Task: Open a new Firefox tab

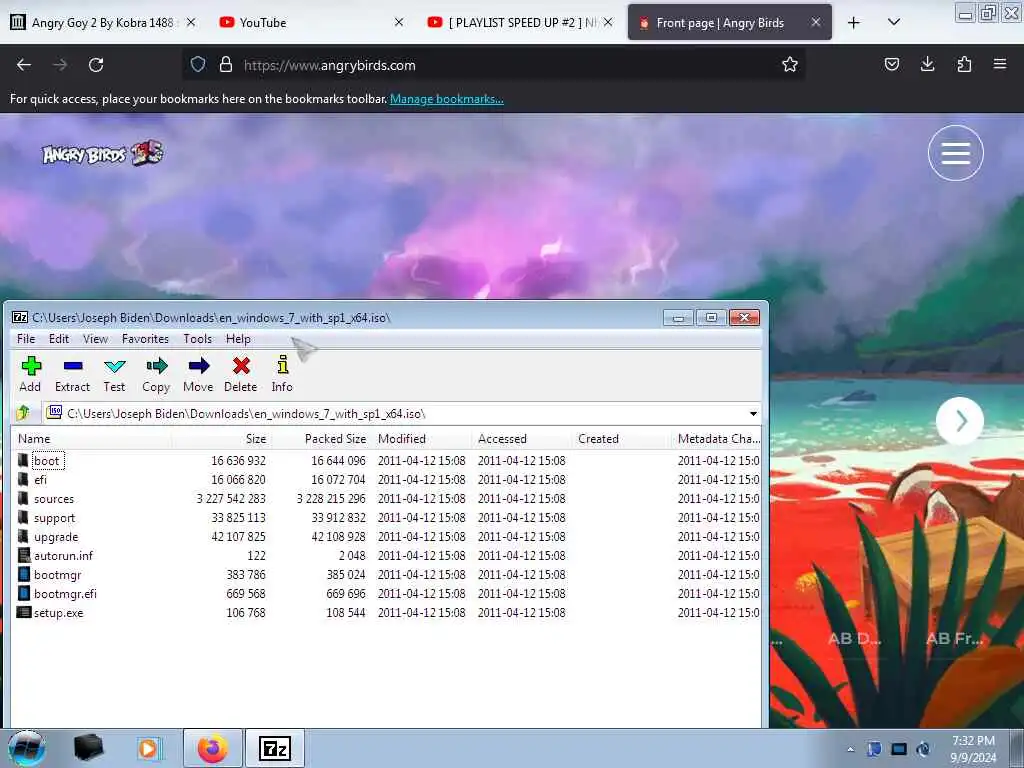Action: [x=854, y=22]
